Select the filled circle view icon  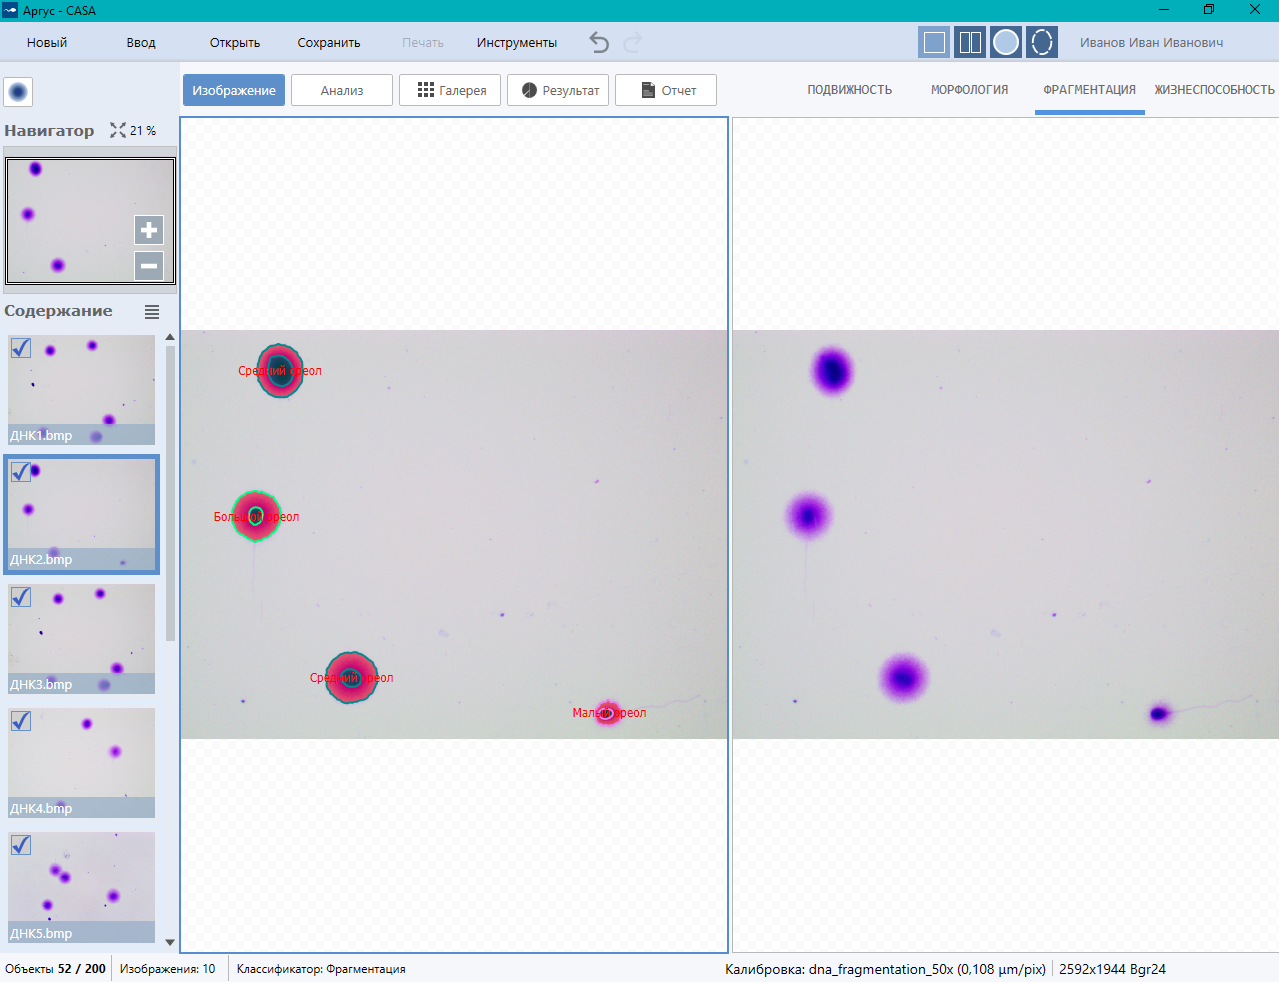point(1006,42)
